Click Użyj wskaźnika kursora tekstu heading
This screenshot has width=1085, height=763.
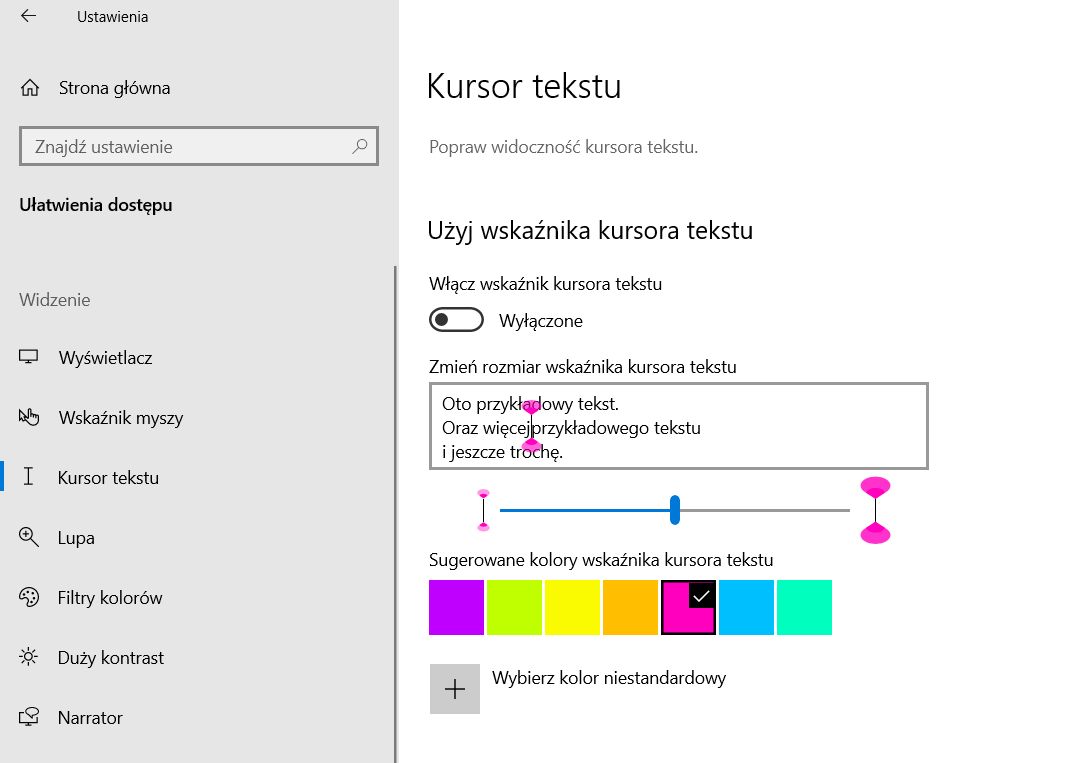coord(590,230)
